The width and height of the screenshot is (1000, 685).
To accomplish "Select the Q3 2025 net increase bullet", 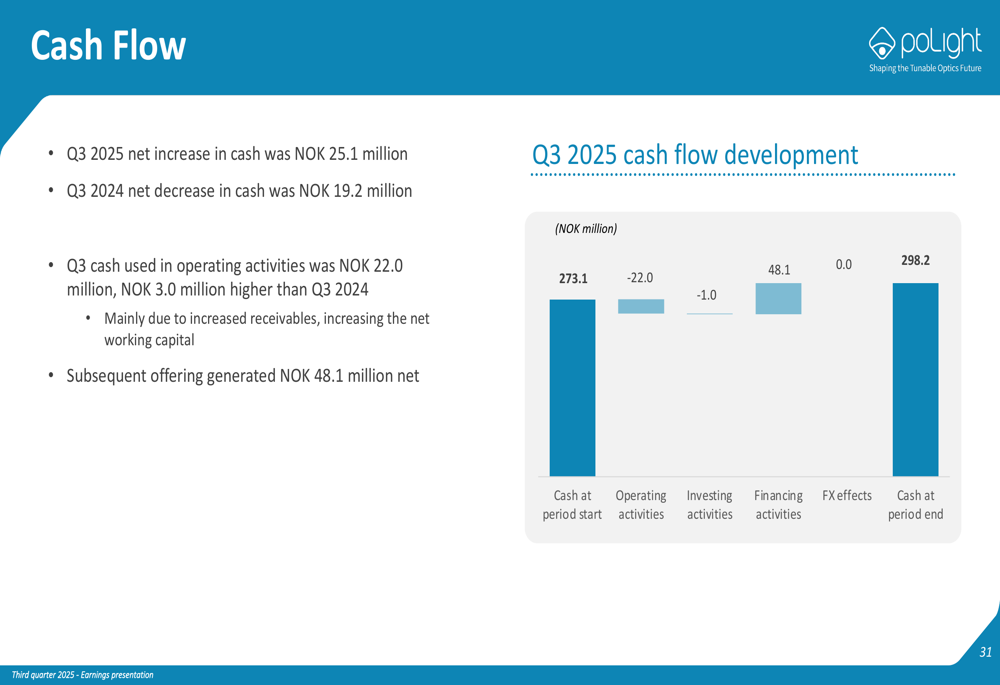I will click(x=237, y=155).
